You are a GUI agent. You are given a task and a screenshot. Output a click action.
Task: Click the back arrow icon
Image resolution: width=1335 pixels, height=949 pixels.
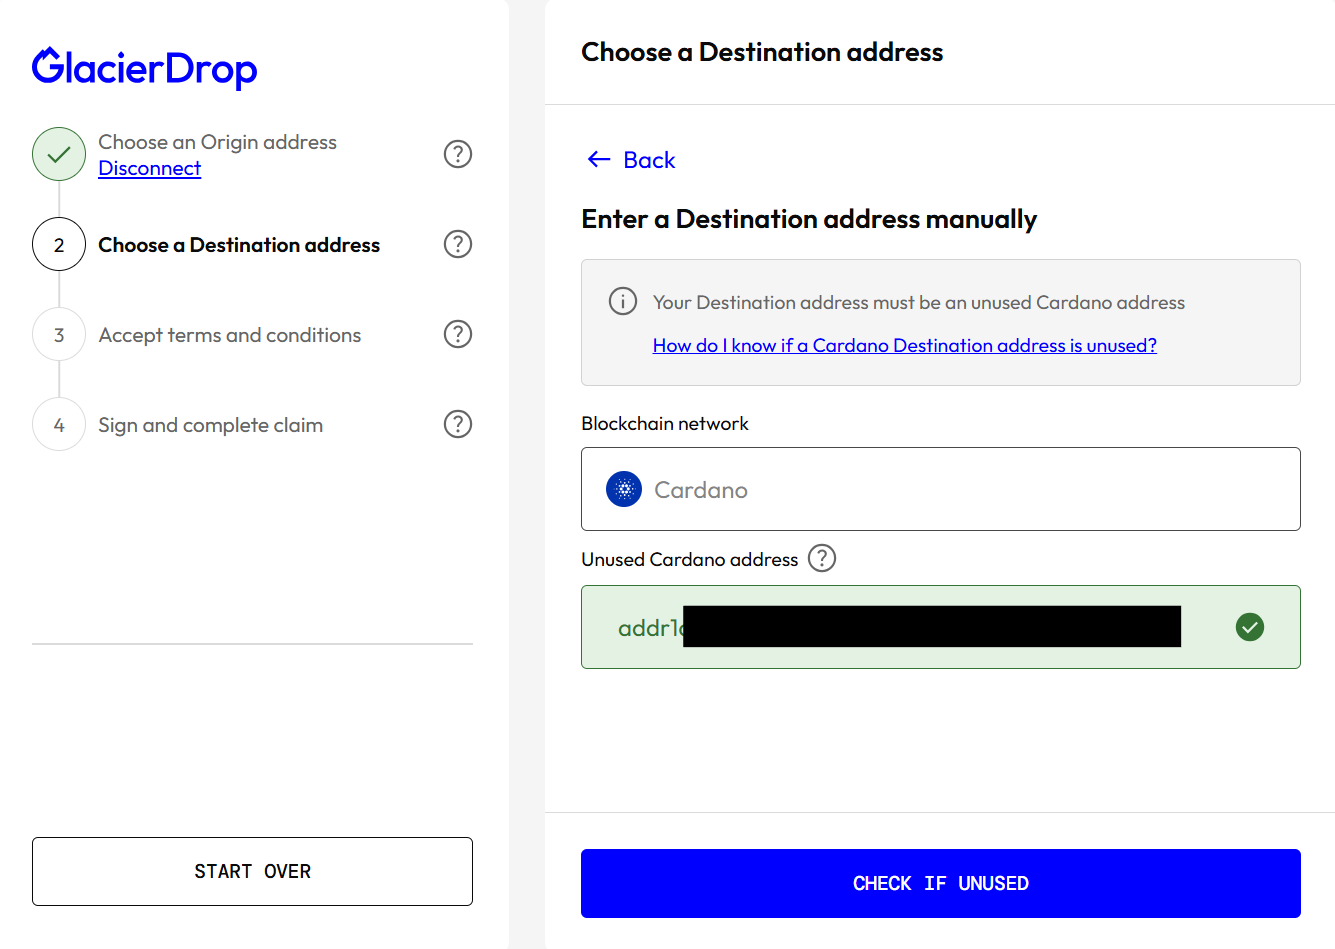click(x=599, y=159)
